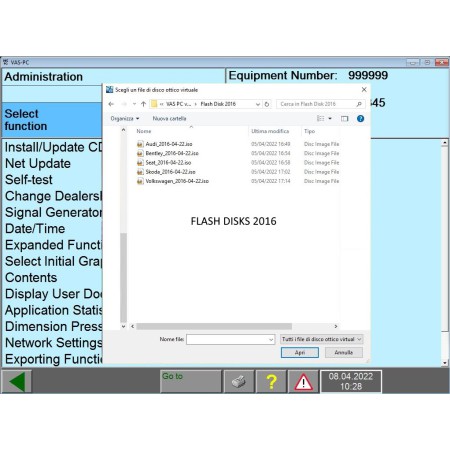The height and width of the screenshot is (450, 450).
Task: Click the date and time display 08.04.2022
Action: [x=351, y=381]
